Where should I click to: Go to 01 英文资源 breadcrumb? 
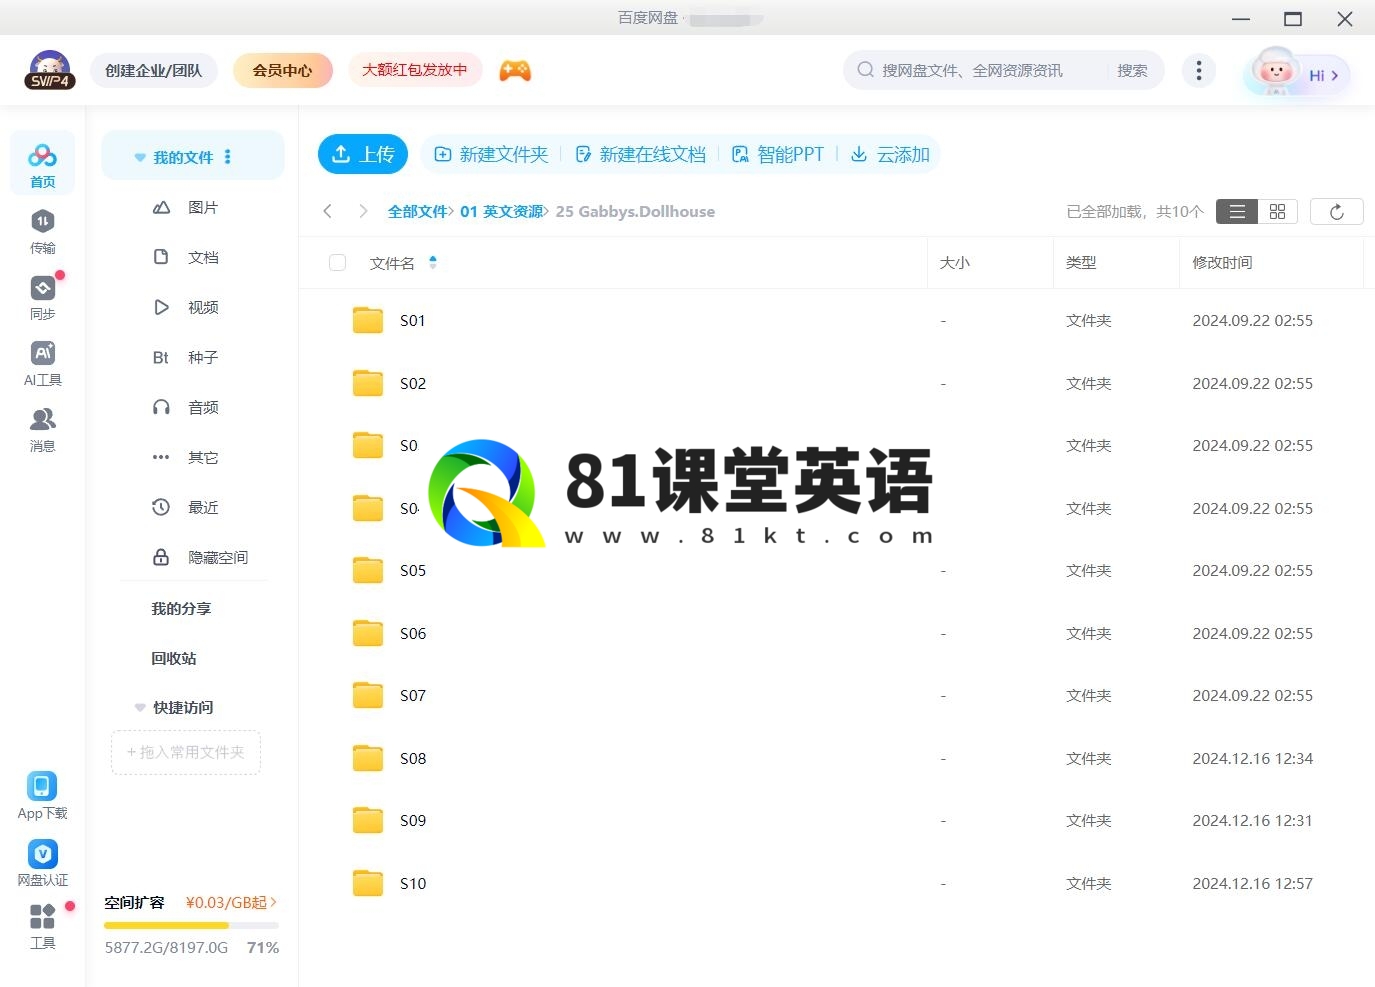(x=502, y=211)
